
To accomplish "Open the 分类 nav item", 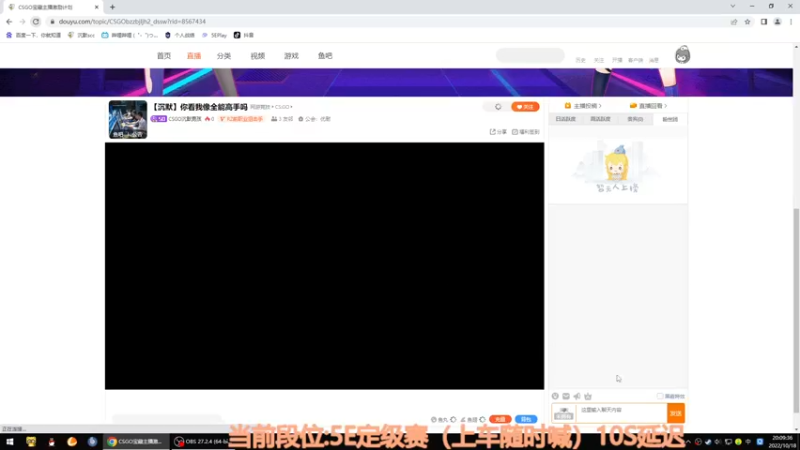I will coord(224,56).
